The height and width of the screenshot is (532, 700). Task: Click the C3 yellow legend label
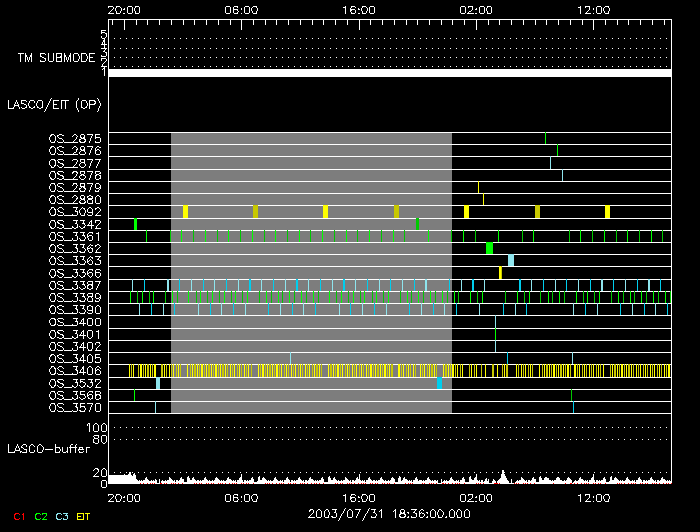pos(63,516)
